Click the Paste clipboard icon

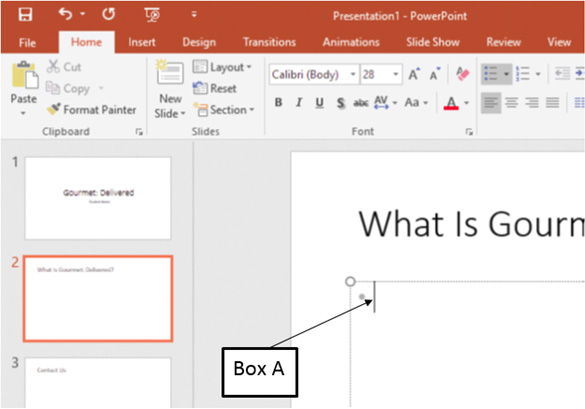pyautogui.click(x=25, y=75)
